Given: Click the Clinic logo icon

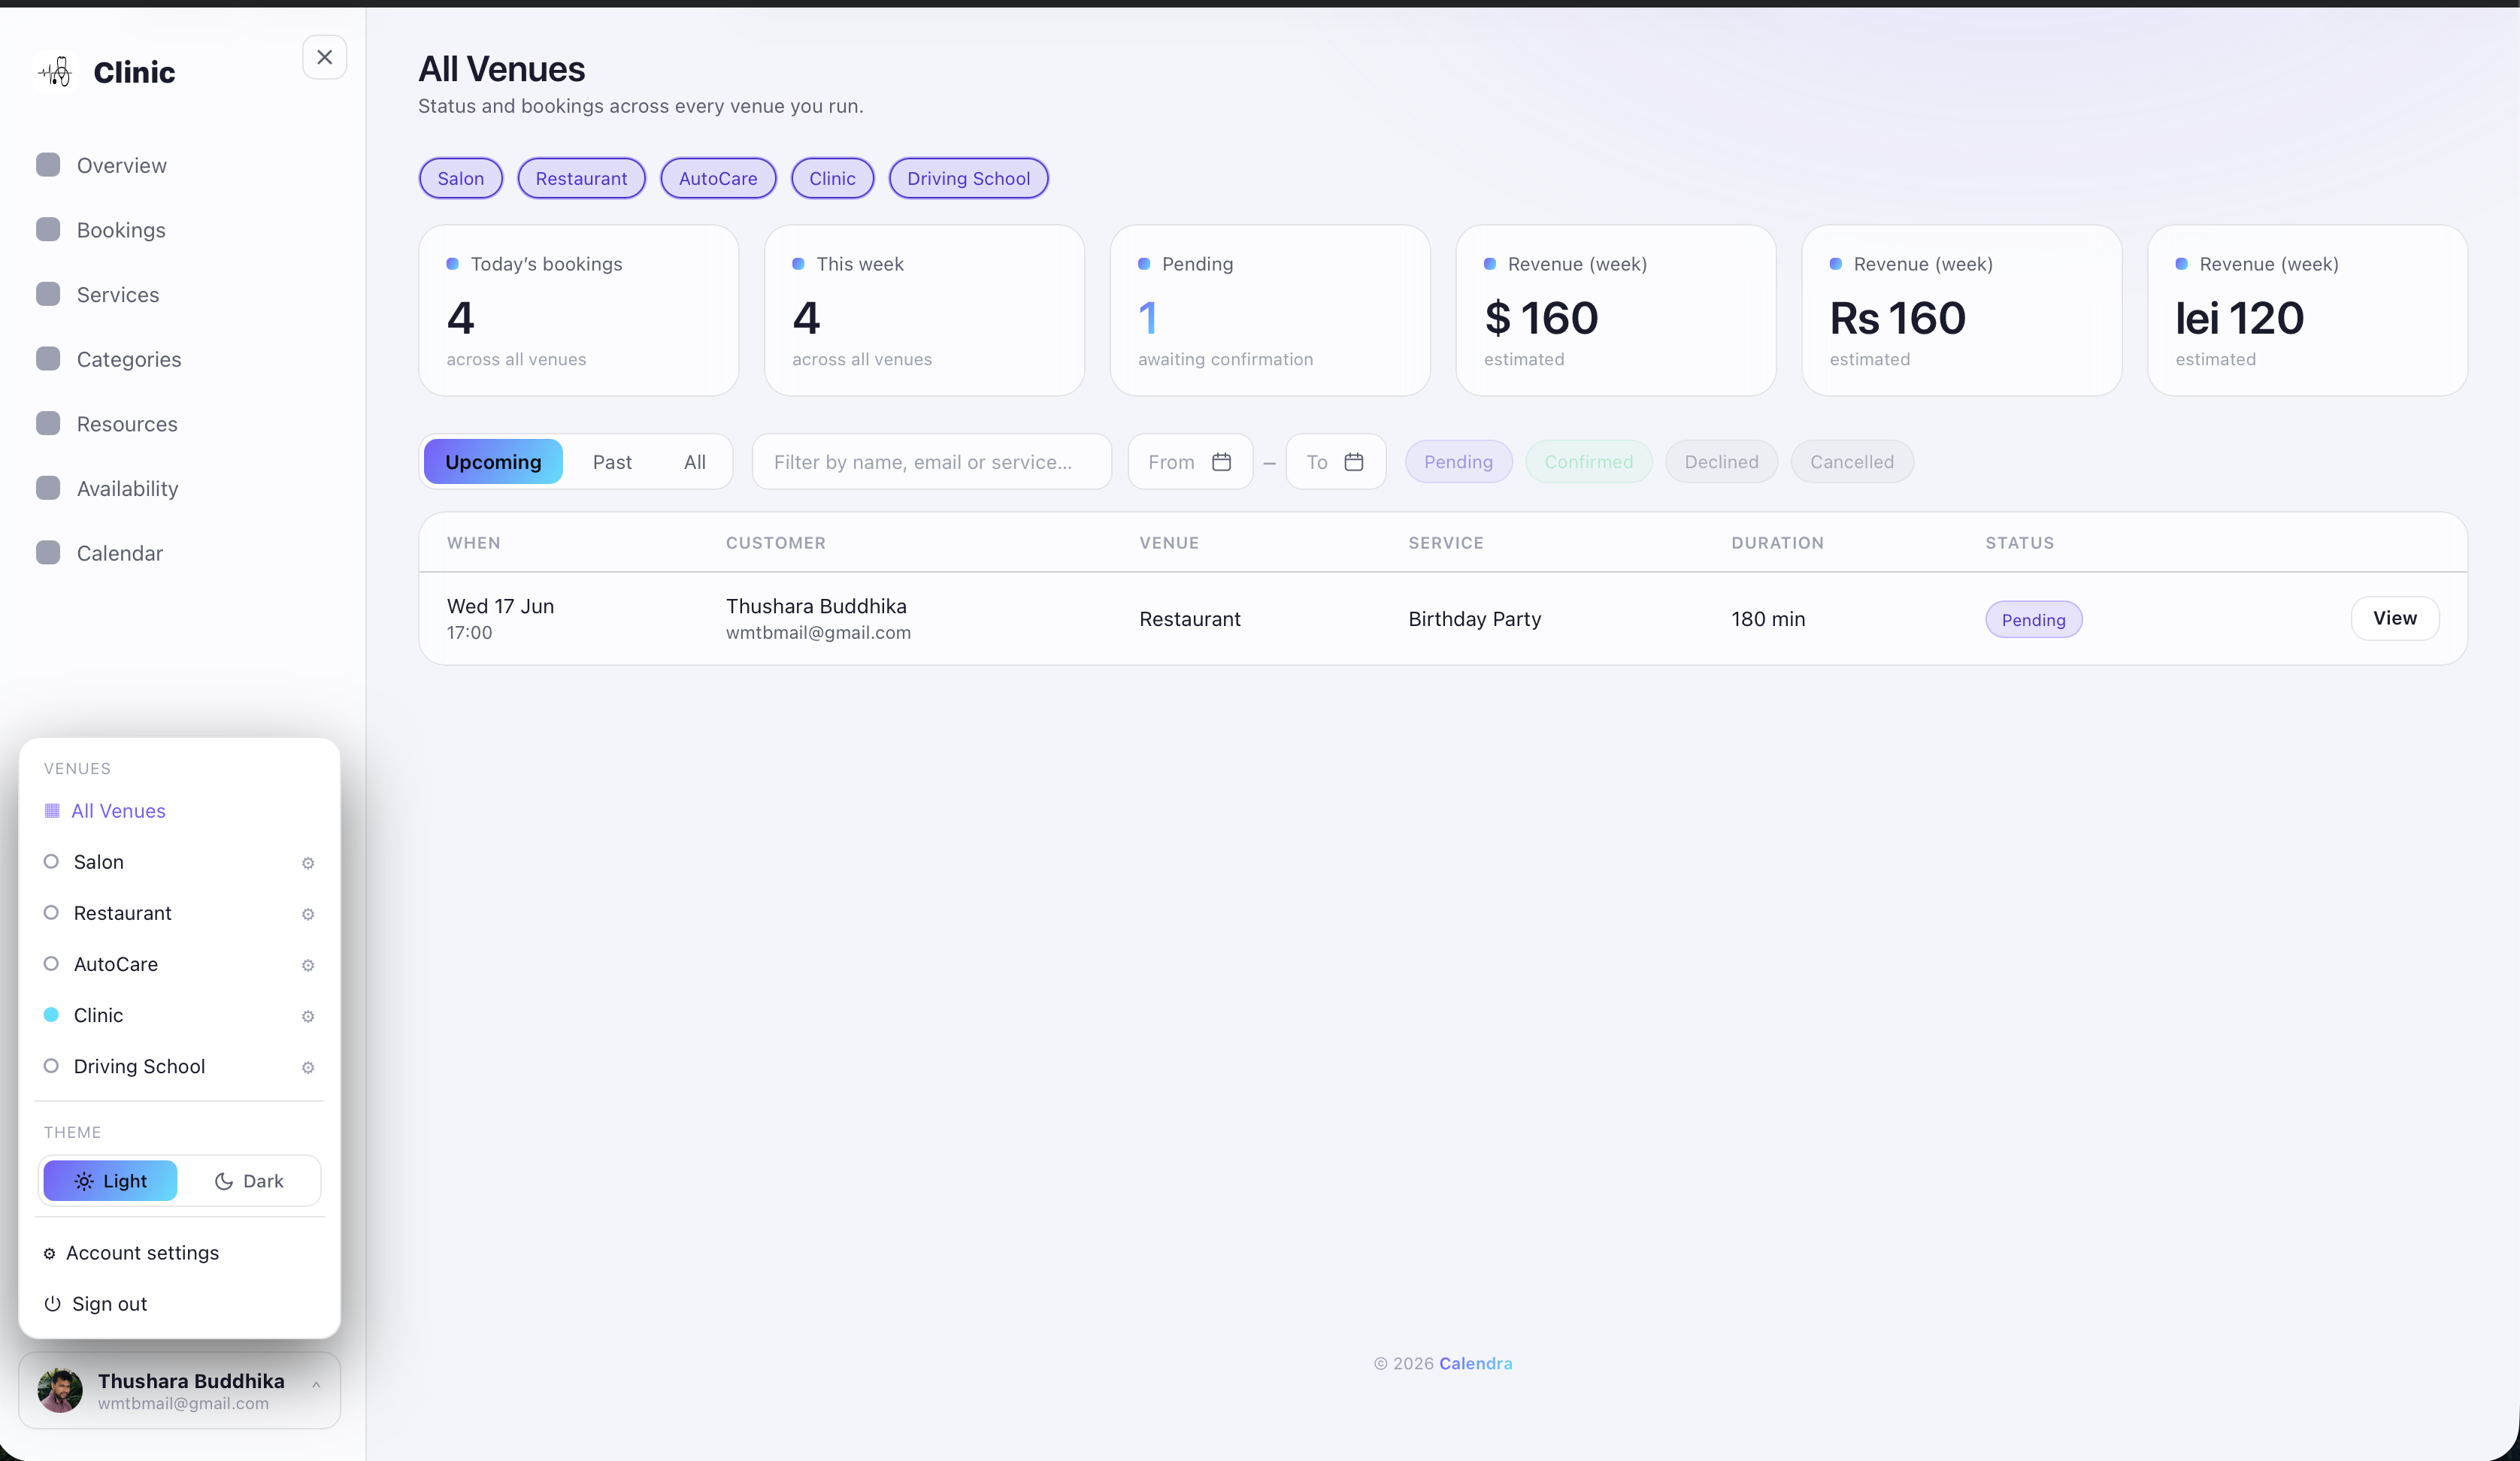Looking at the screenshot, I should click(56, 72).
